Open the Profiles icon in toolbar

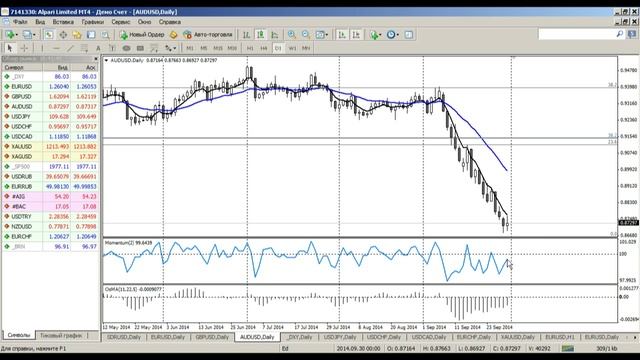[27, 35]
